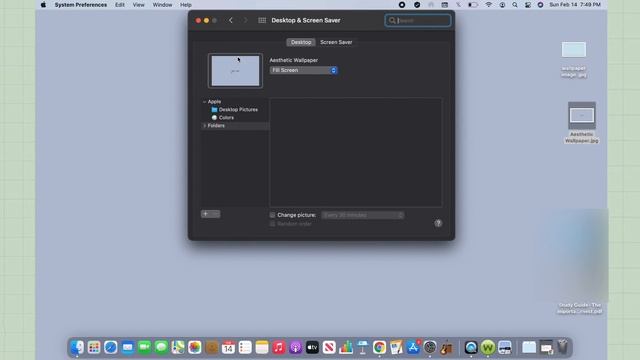This screenshot has width=640, height=360.
Task: Open Wi-Fi status menu
Action: (x=488, y=5)
